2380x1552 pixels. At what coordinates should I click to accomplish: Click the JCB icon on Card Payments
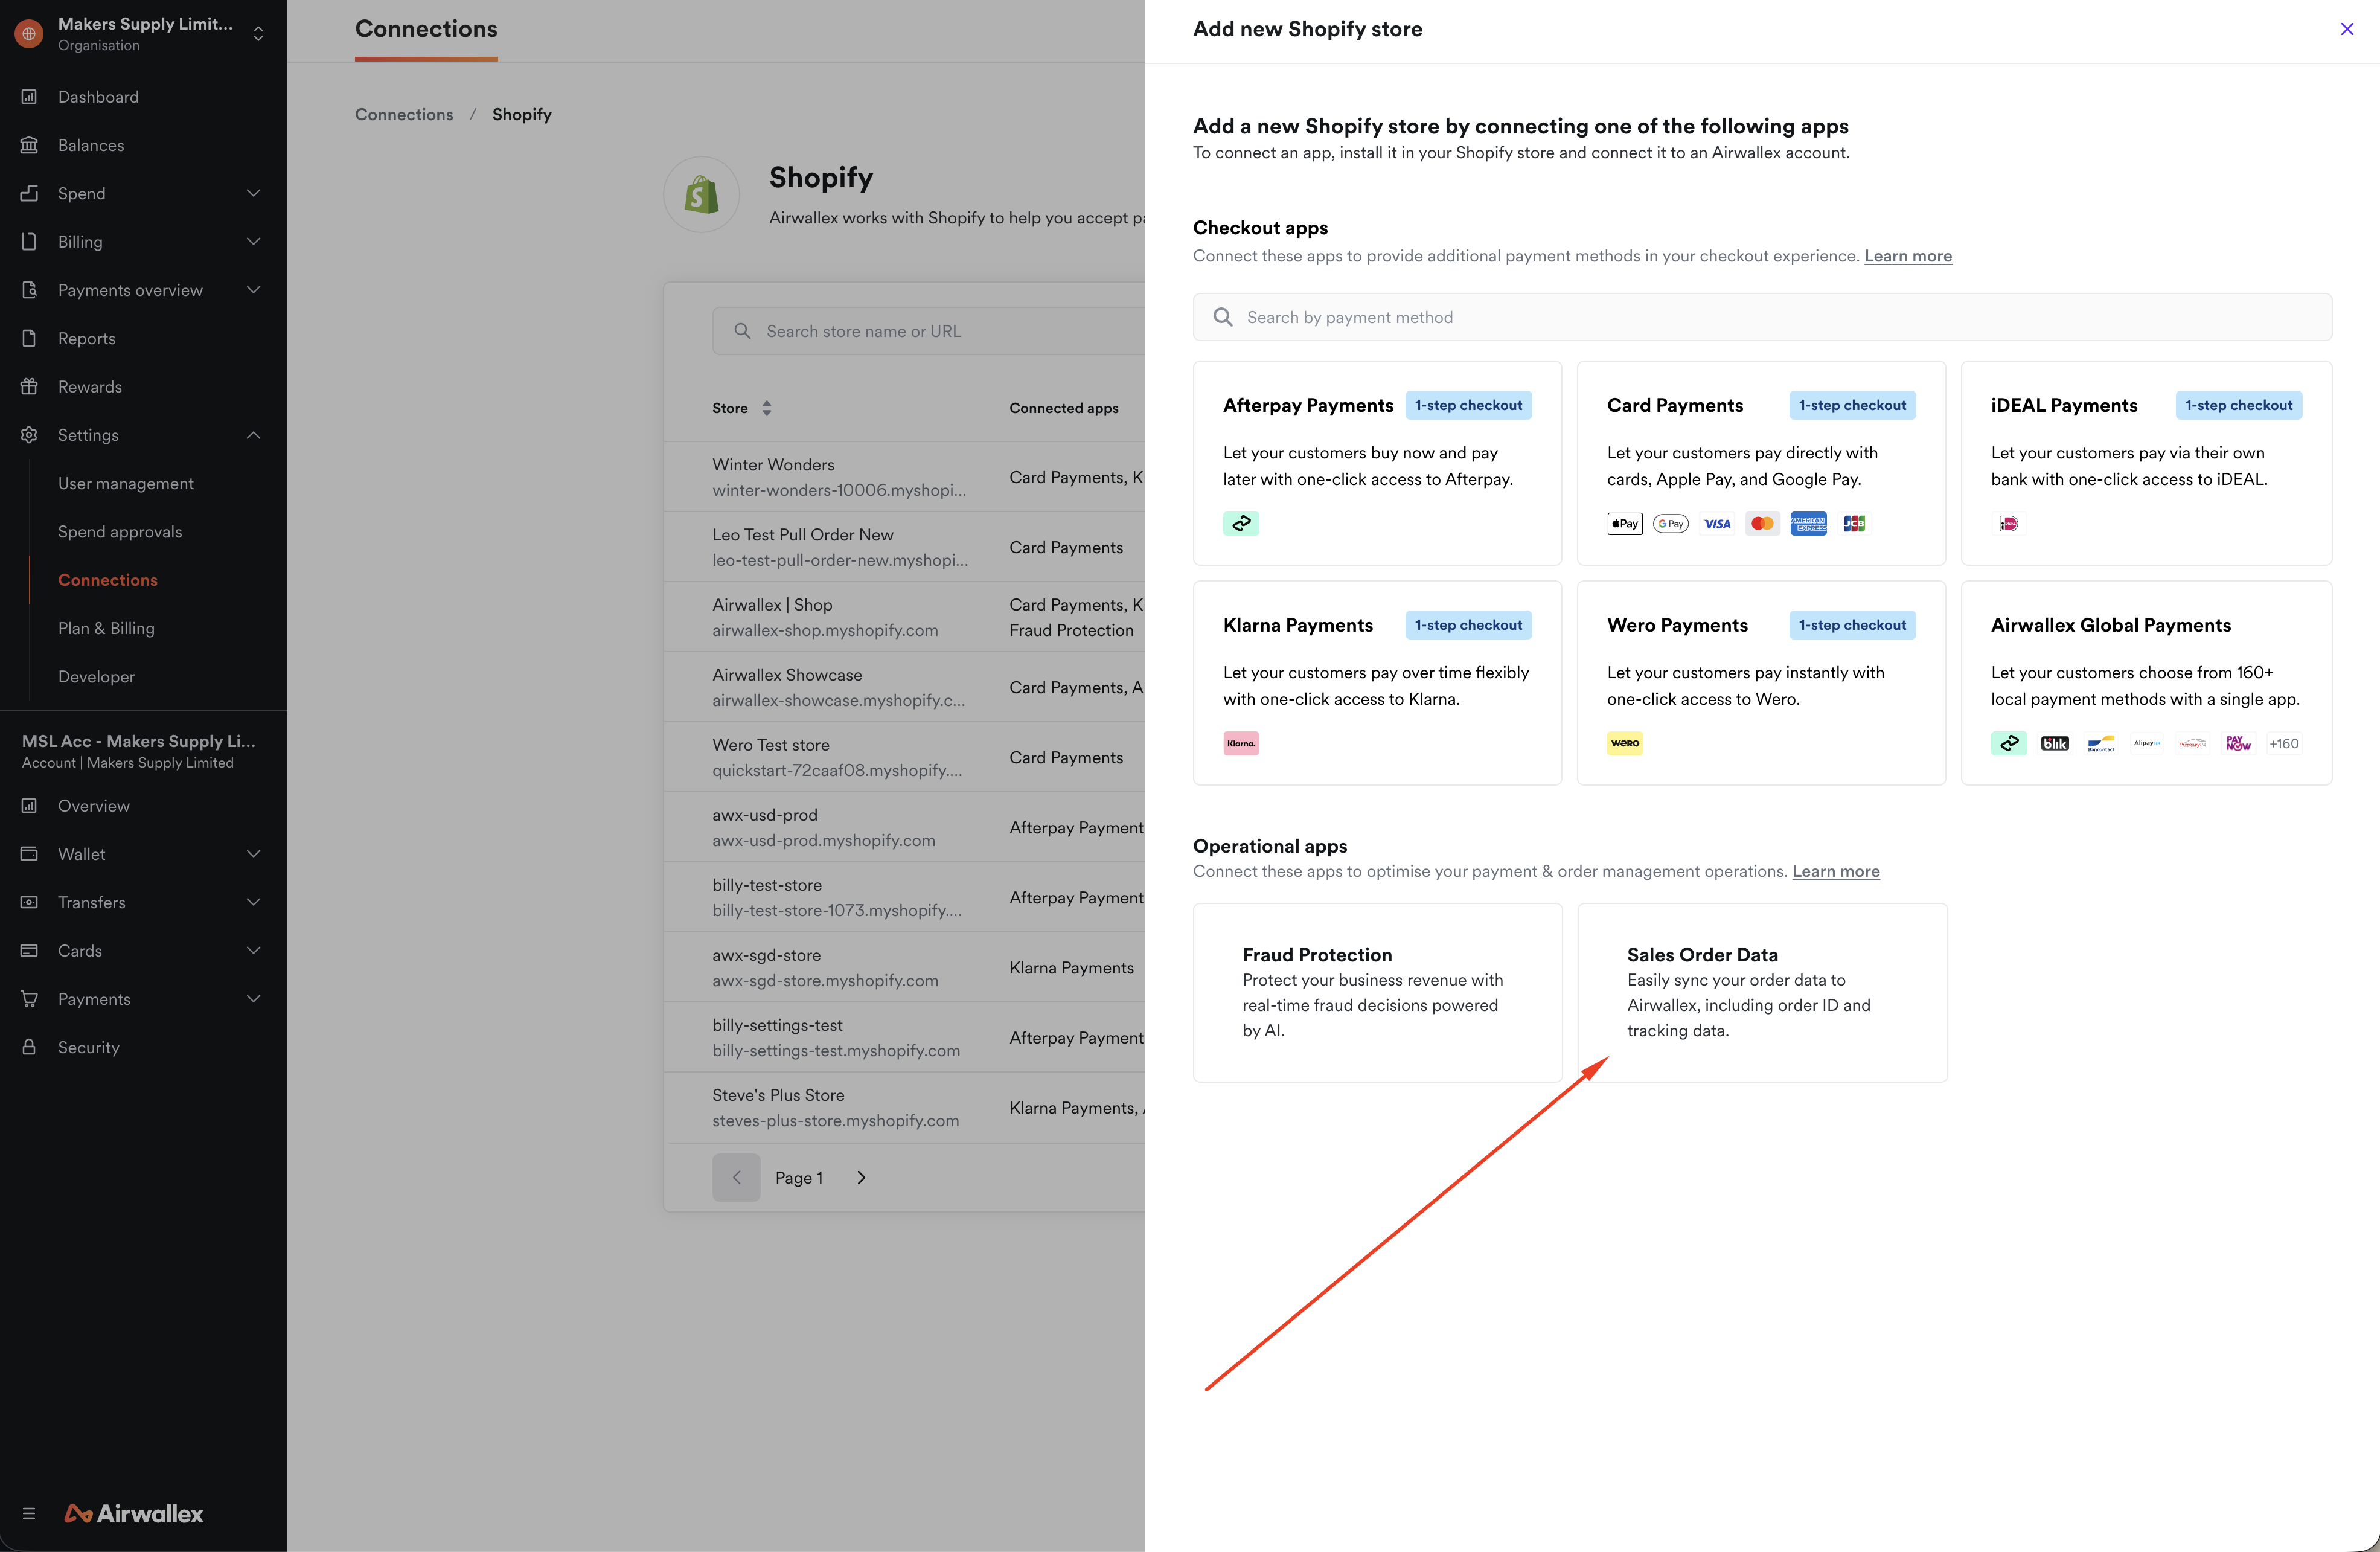tap(1854, 523)
